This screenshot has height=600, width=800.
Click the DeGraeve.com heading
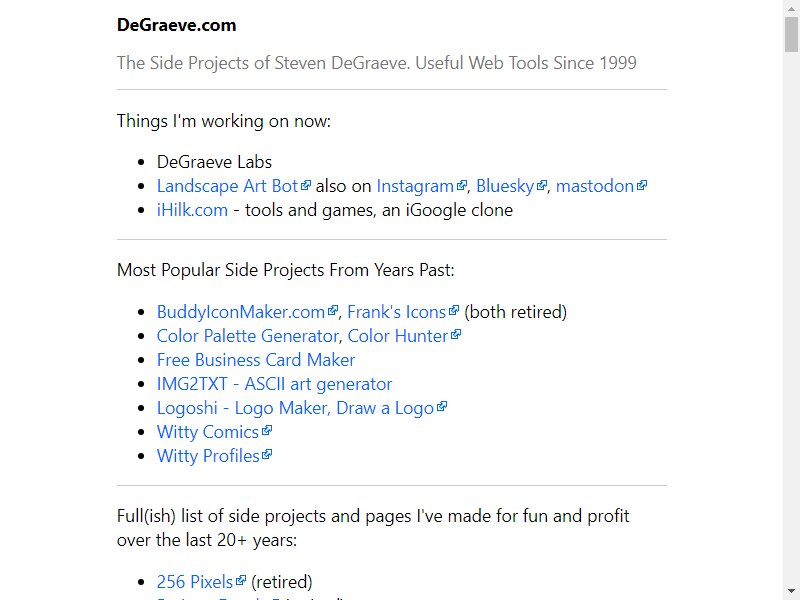[177, 25]
